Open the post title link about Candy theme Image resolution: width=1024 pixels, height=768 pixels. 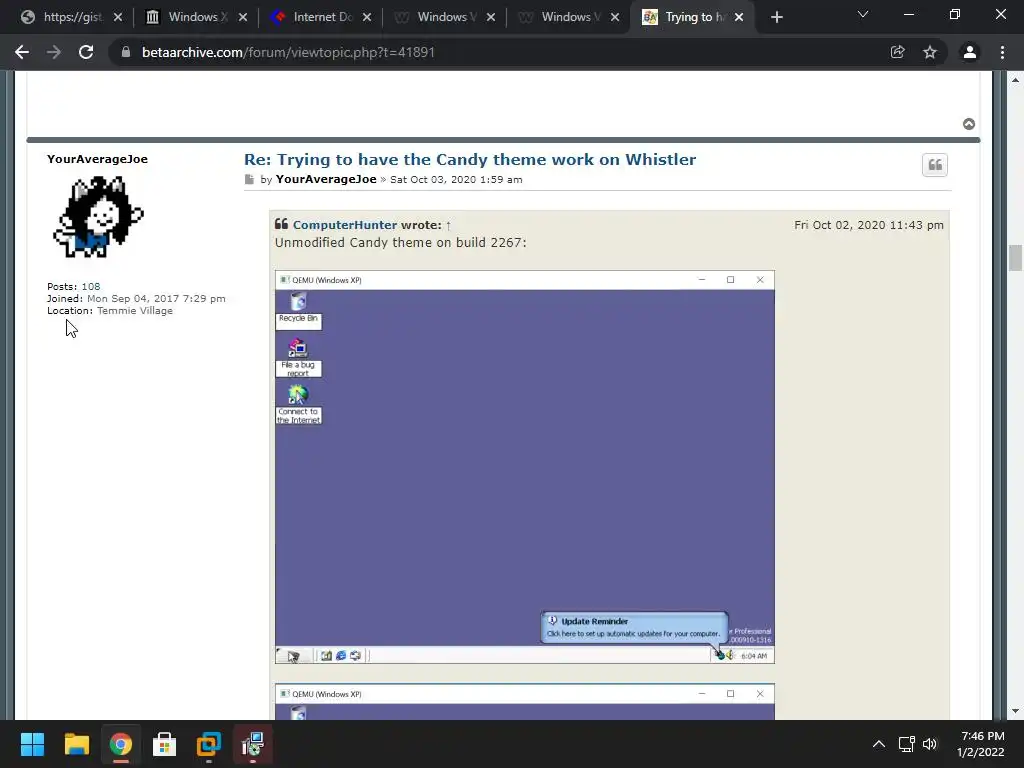(x=470, y=159)
